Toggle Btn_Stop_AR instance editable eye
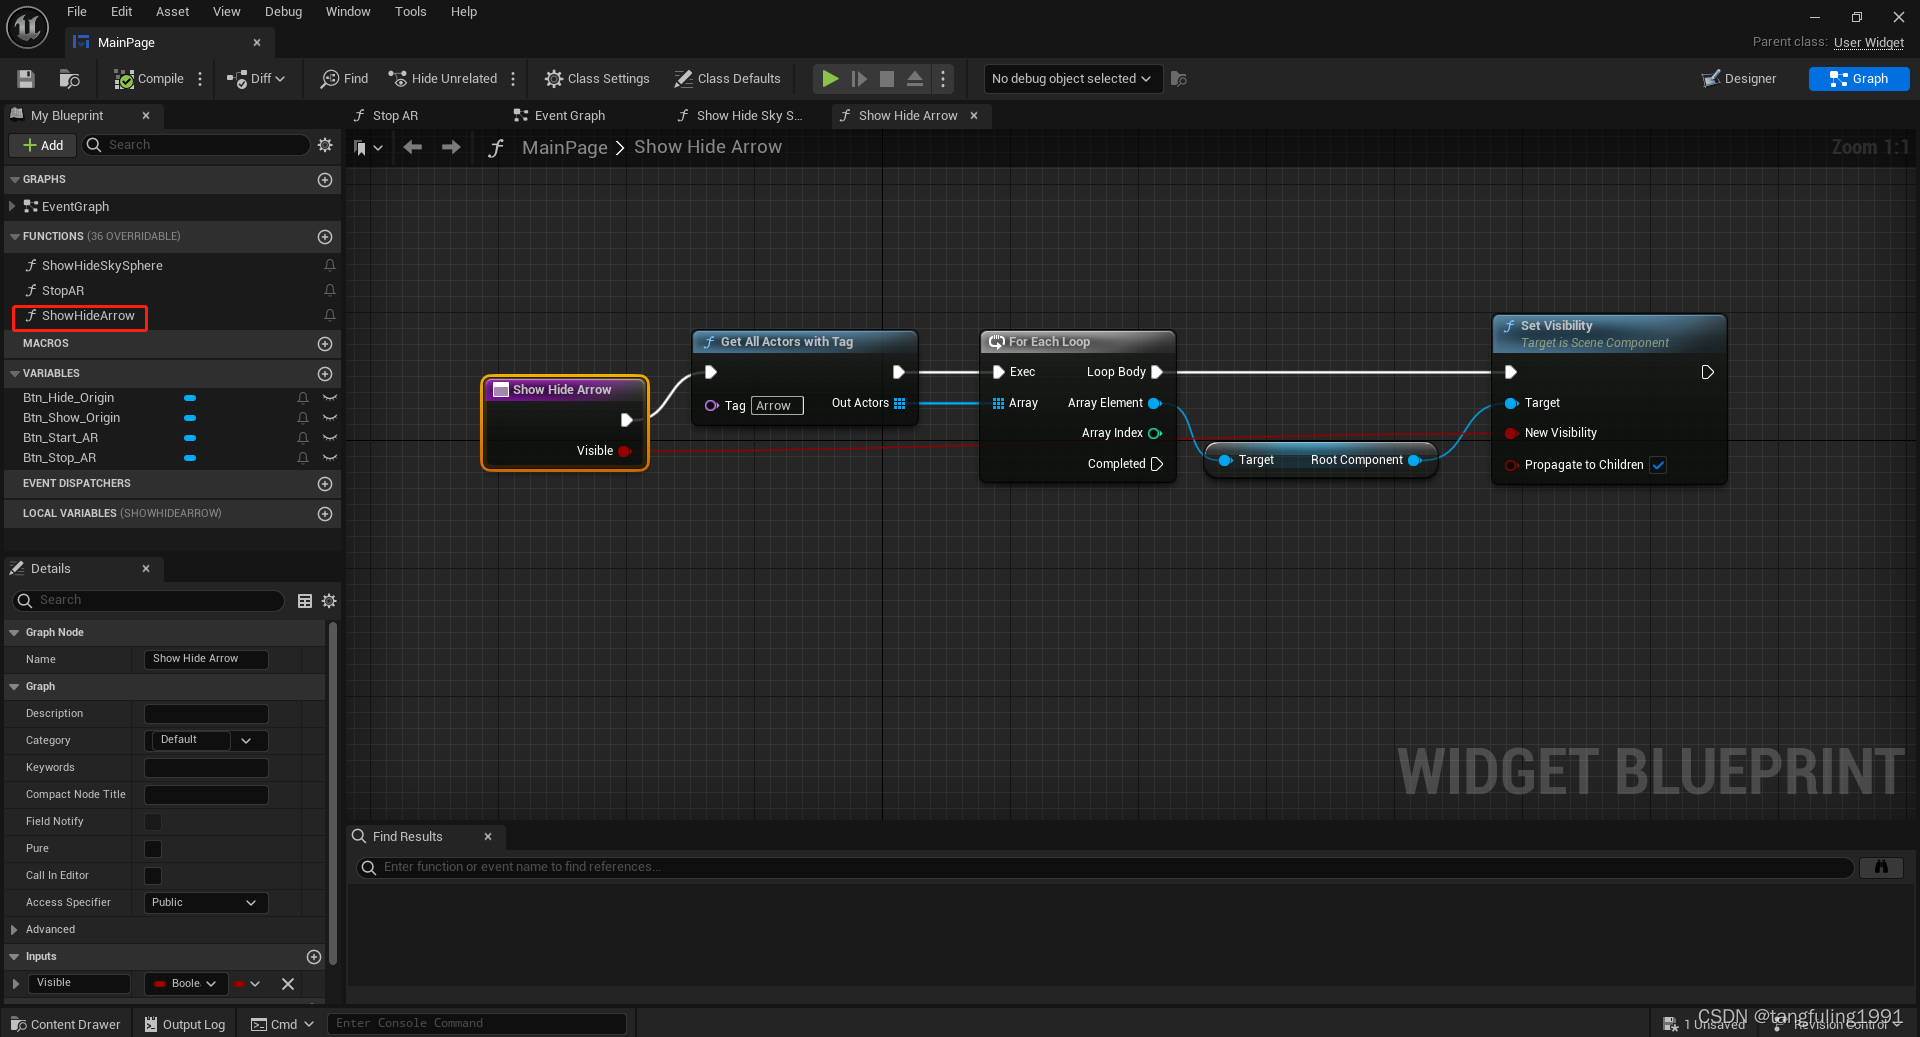Viewport: 1920px width, 1037px height. tap(330, 458)
